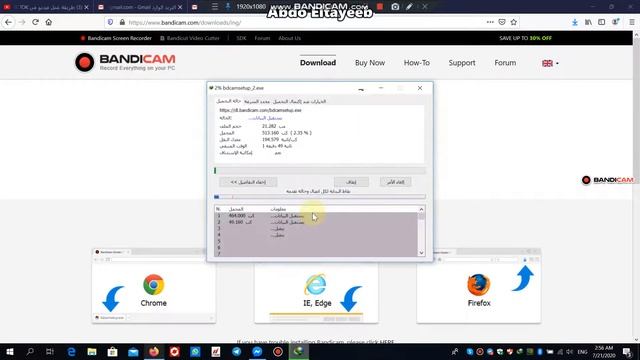Click the SAVE UP TO 30% OFF offer
Viewport: 640px width, 360px height.
pos(525,38)
